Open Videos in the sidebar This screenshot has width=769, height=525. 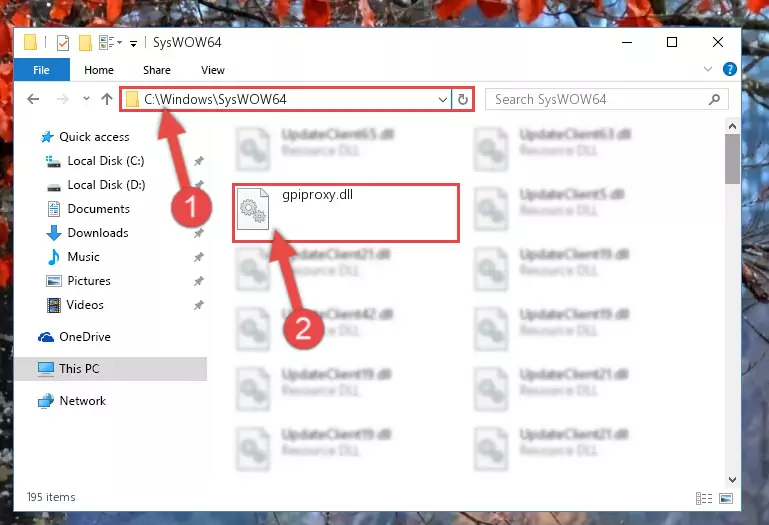pyautogui.click(x=85, y=305)
